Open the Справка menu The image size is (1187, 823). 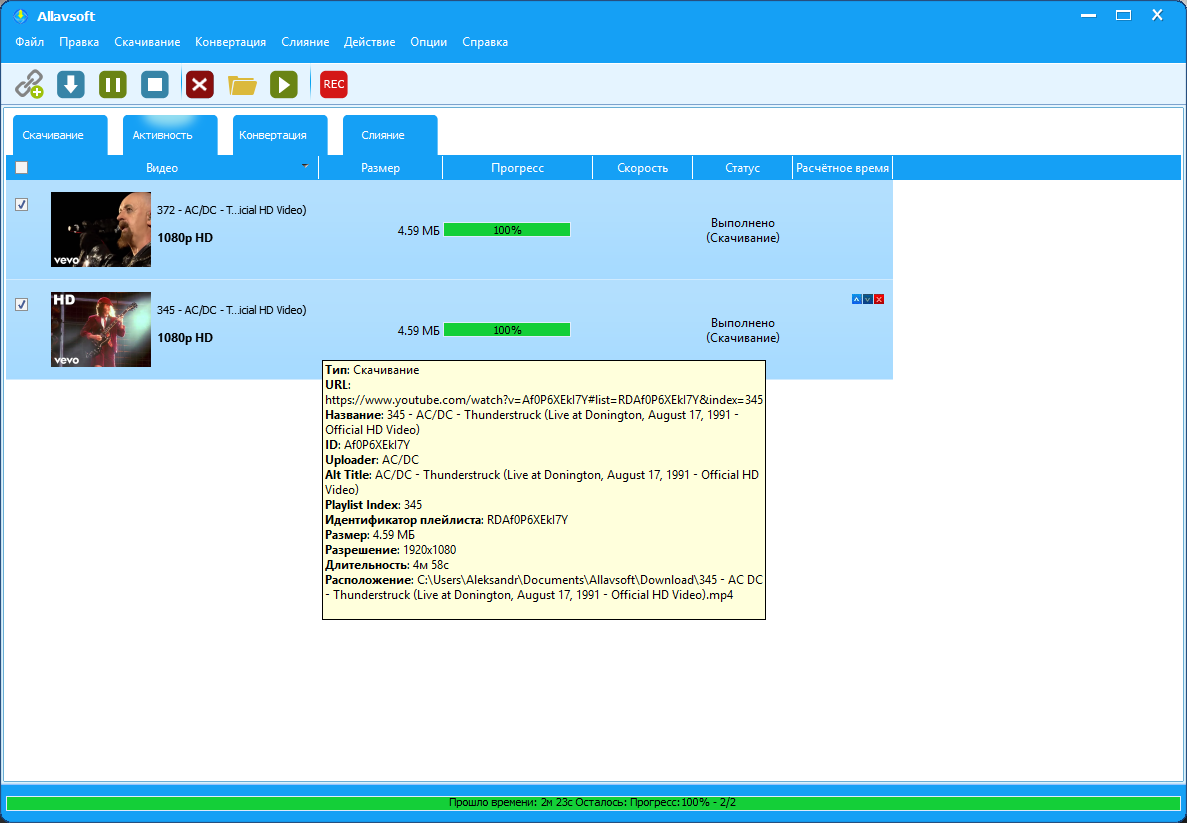484,42
